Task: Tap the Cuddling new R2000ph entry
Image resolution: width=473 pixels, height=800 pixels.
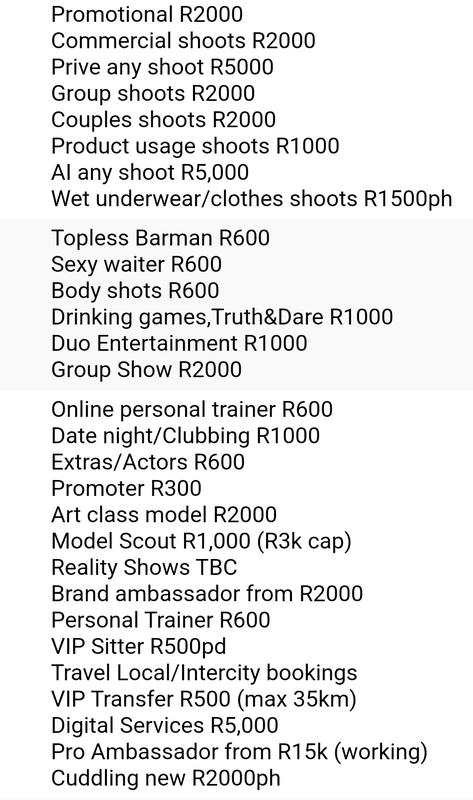Action: (x=166, y=779)
